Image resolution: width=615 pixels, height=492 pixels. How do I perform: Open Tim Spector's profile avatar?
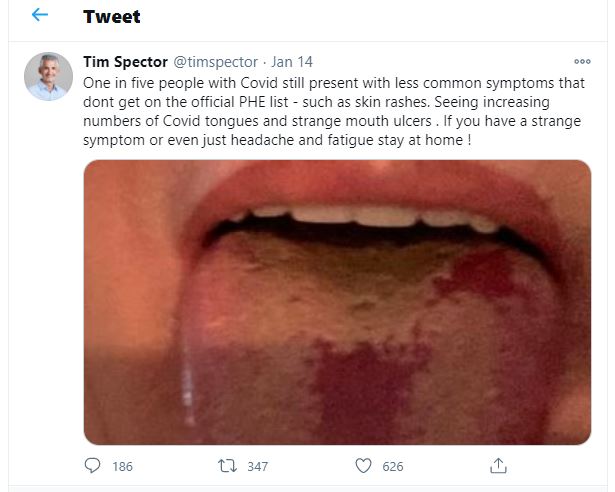click(49, 76)
